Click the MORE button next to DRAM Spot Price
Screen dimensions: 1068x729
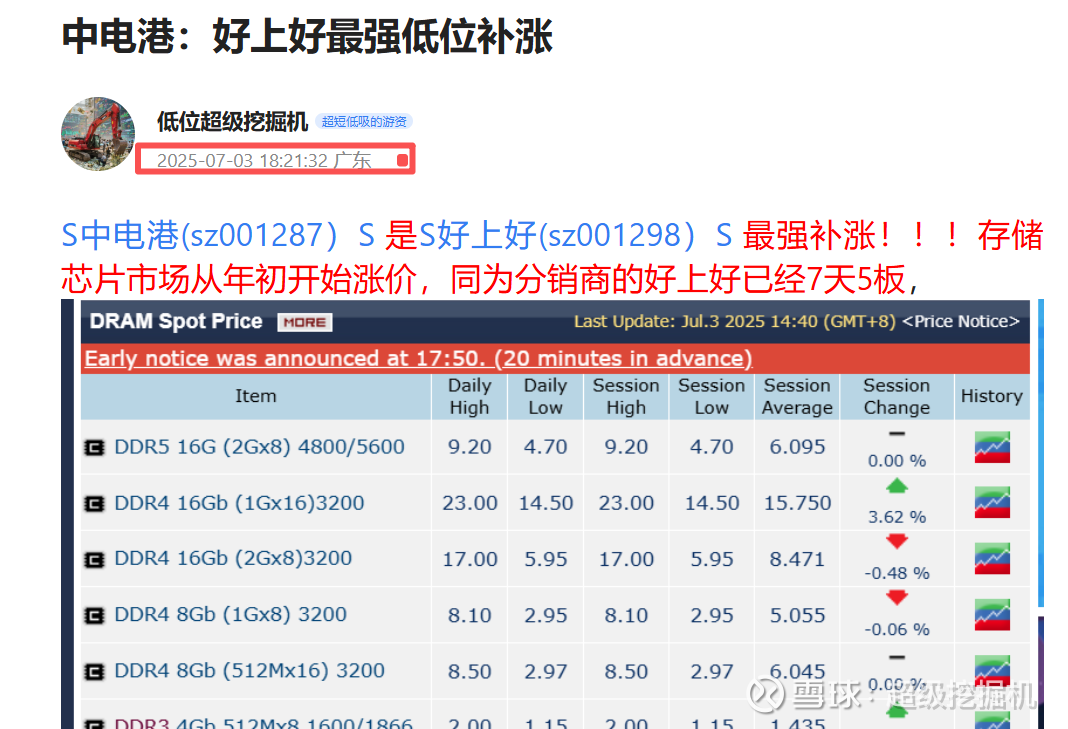pyautogui.click(x=304, y=322)
